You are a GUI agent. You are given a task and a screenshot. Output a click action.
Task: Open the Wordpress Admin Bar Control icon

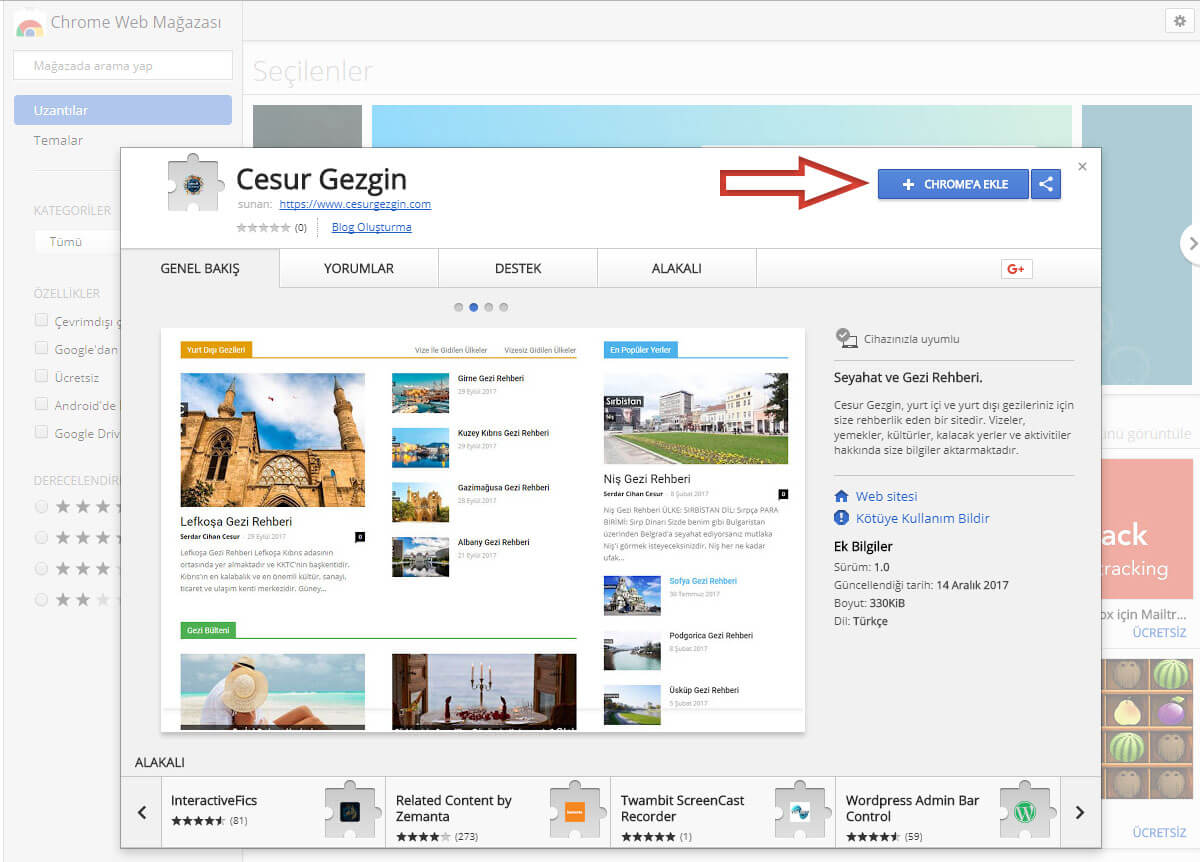pyautogui.click(x=1025, y=811)
